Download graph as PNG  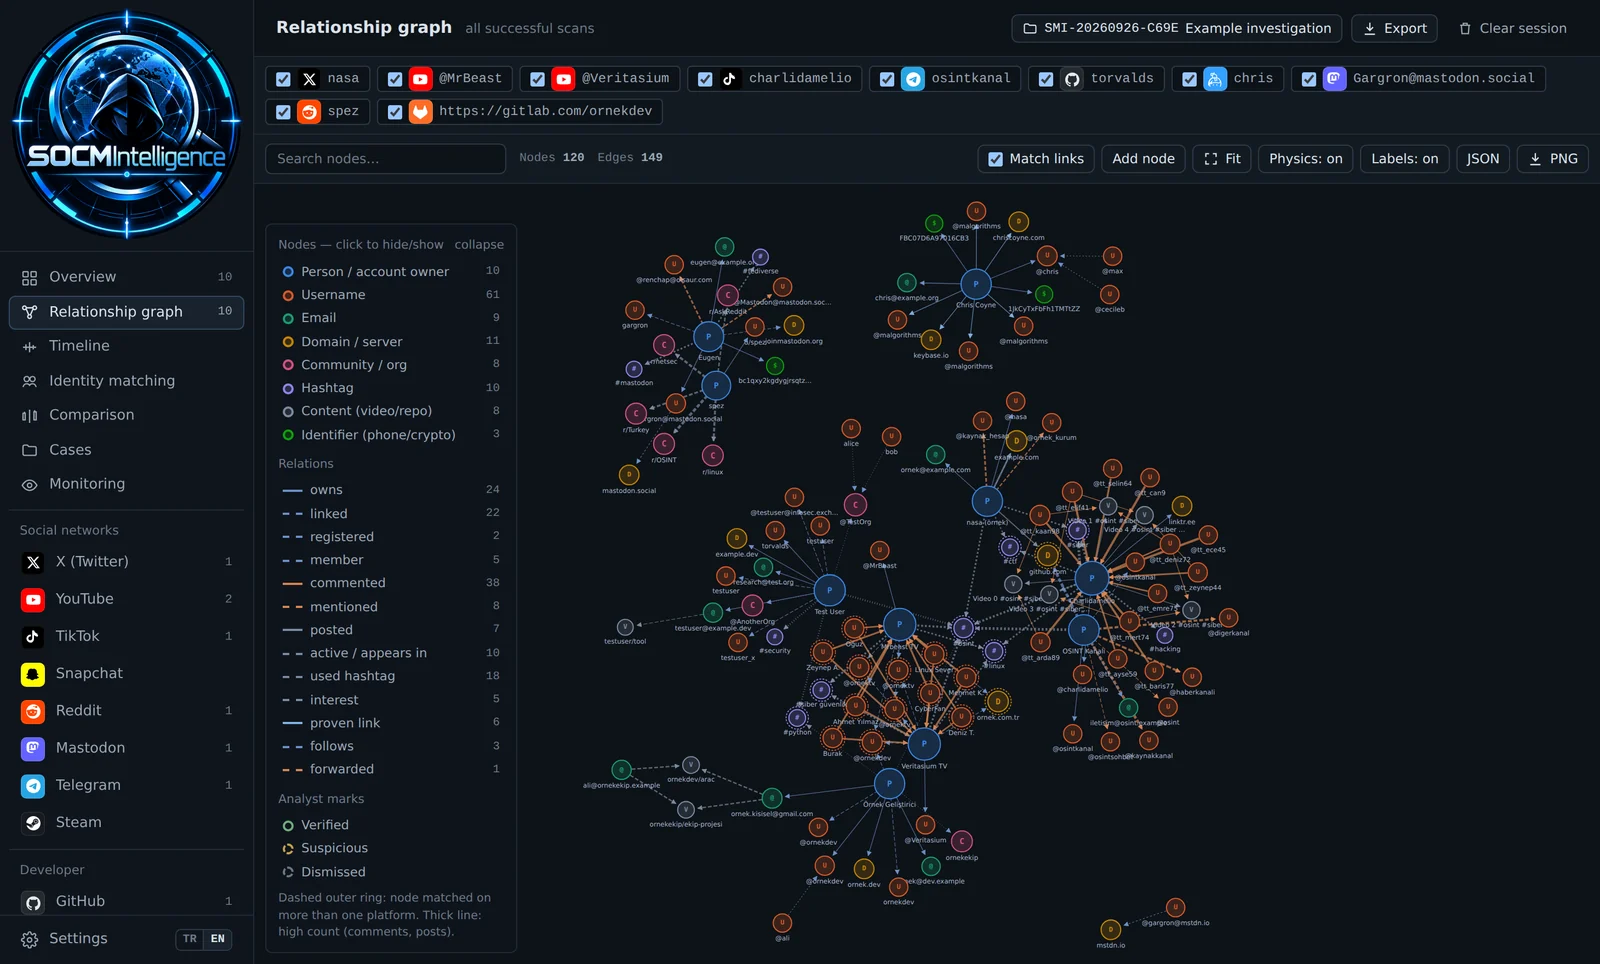(x=1553, y=159)
